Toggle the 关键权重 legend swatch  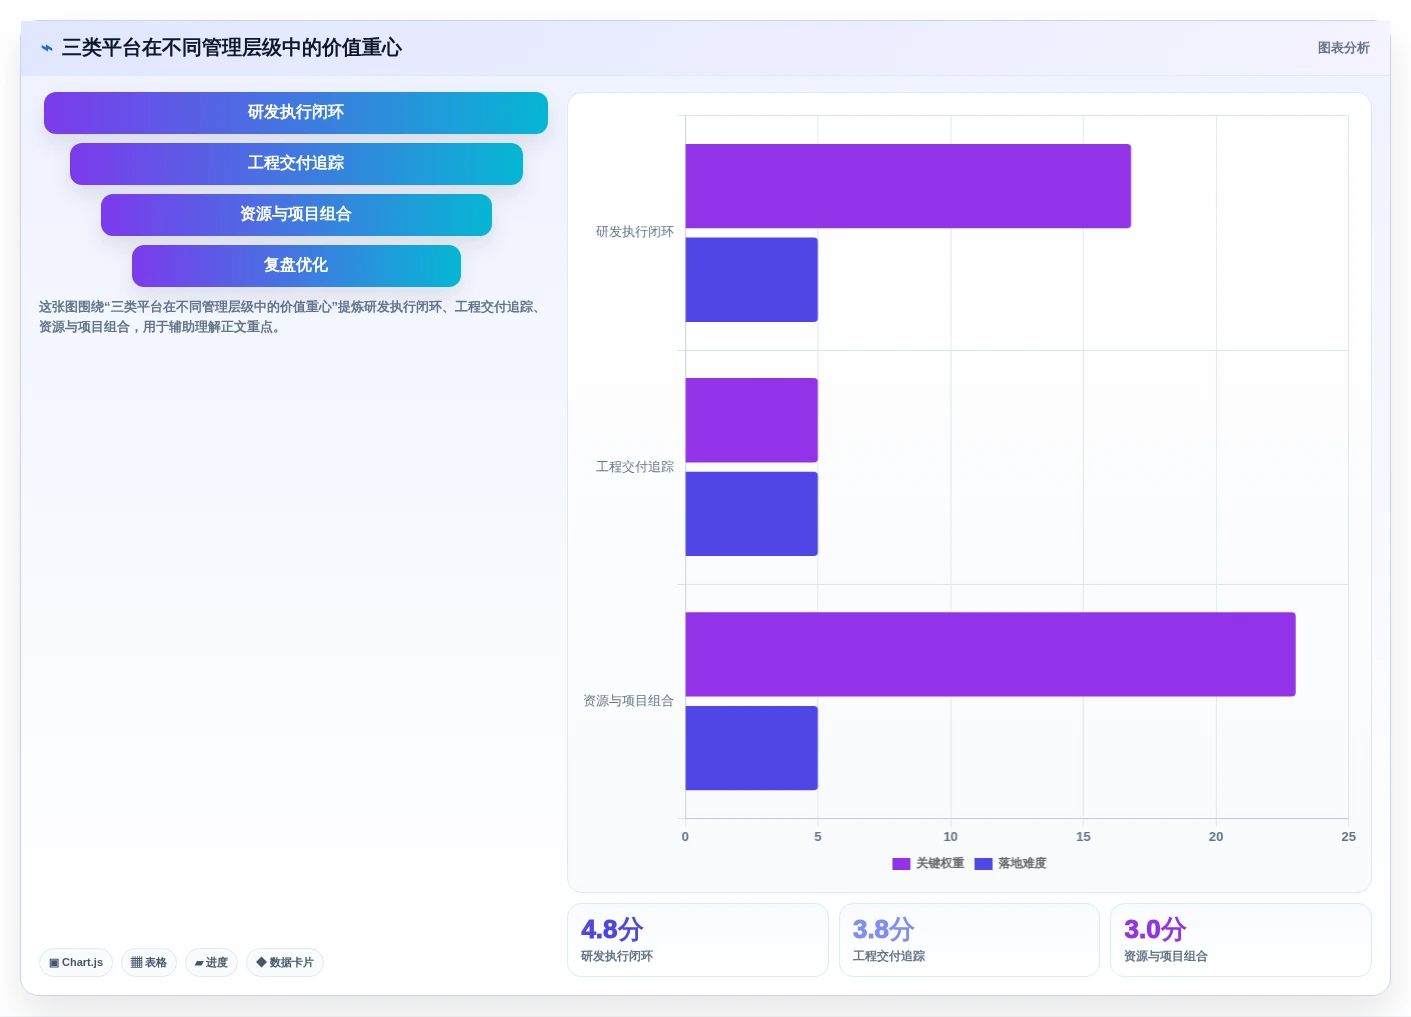[901, 864]
